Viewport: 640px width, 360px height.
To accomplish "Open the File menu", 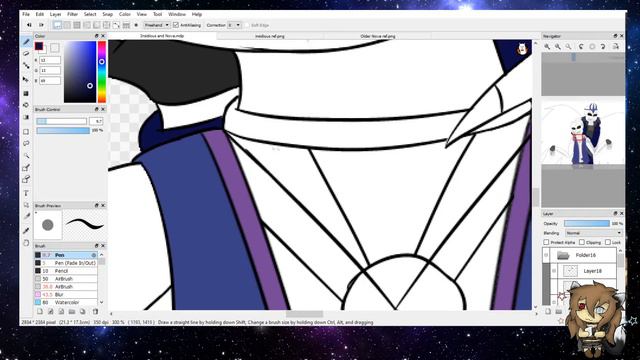I will [x=26, y=14].
